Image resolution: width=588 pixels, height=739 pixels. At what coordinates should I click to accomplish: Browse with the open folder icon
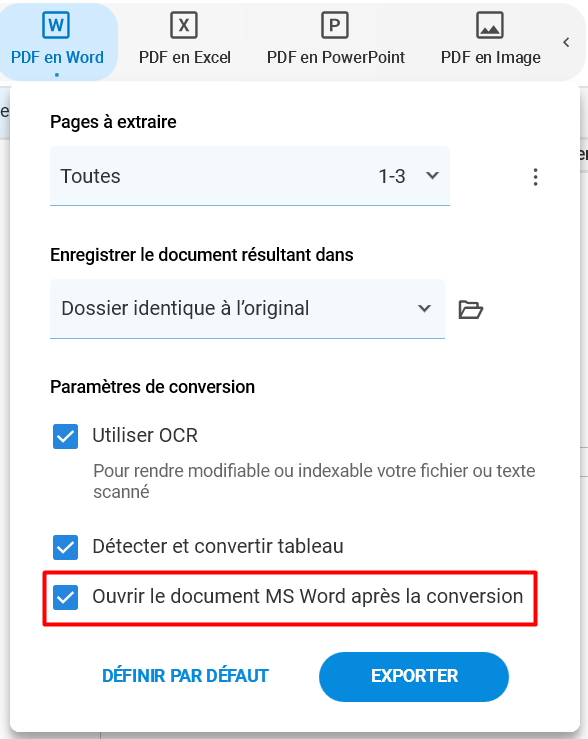pyautogui.click(x=471, y=310)
